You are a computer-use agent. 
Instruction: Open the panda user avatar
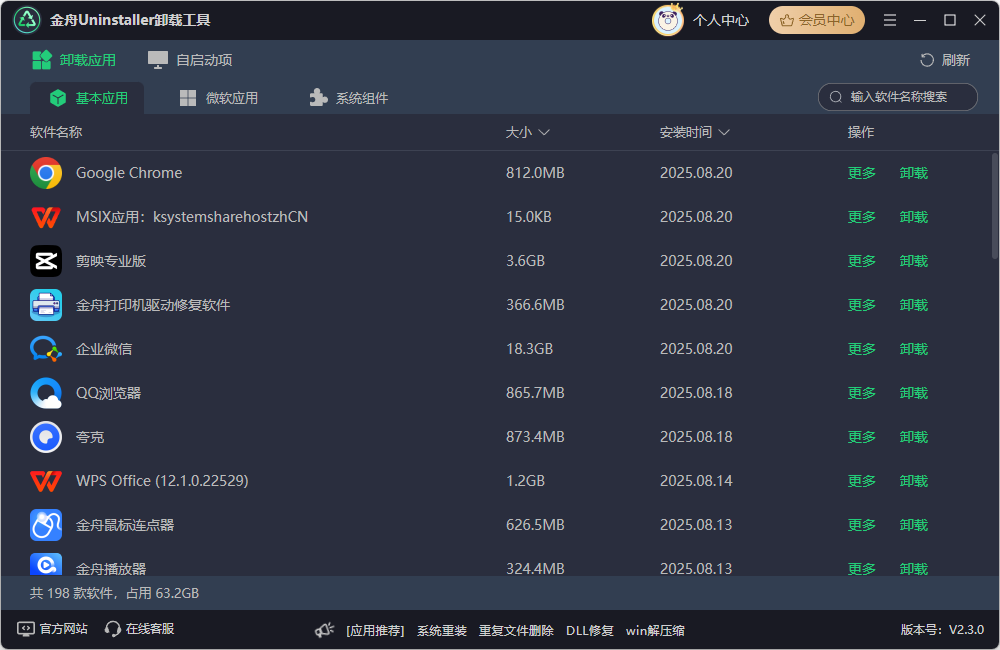click(668, 20)
